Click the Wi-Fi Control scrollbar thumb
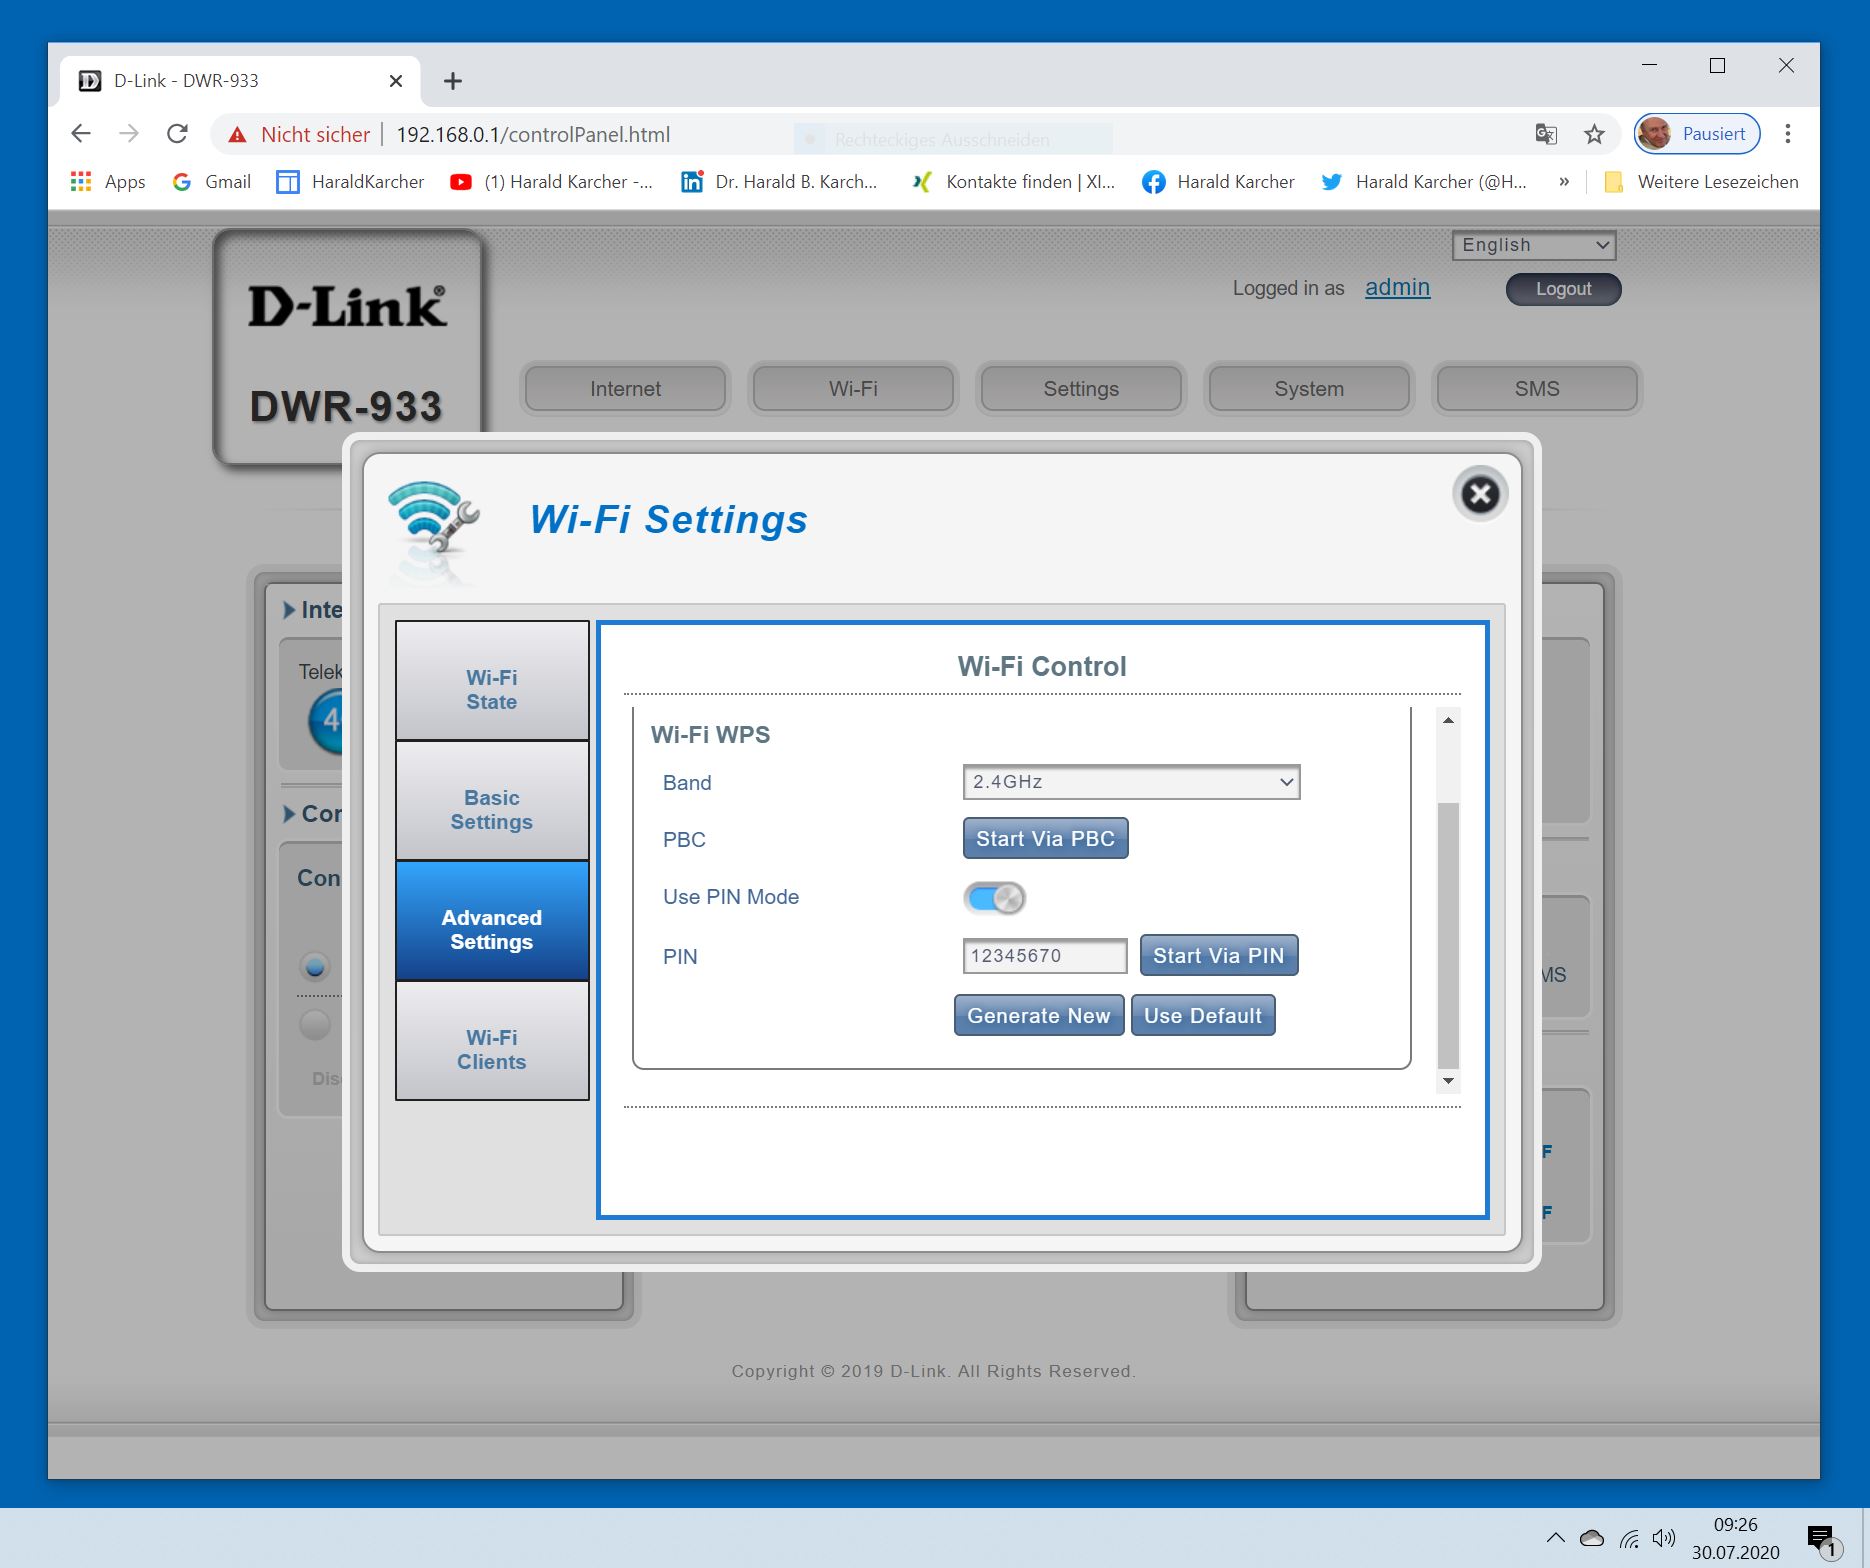The image size is (1870, 1568). click(x=1448, y=936)
